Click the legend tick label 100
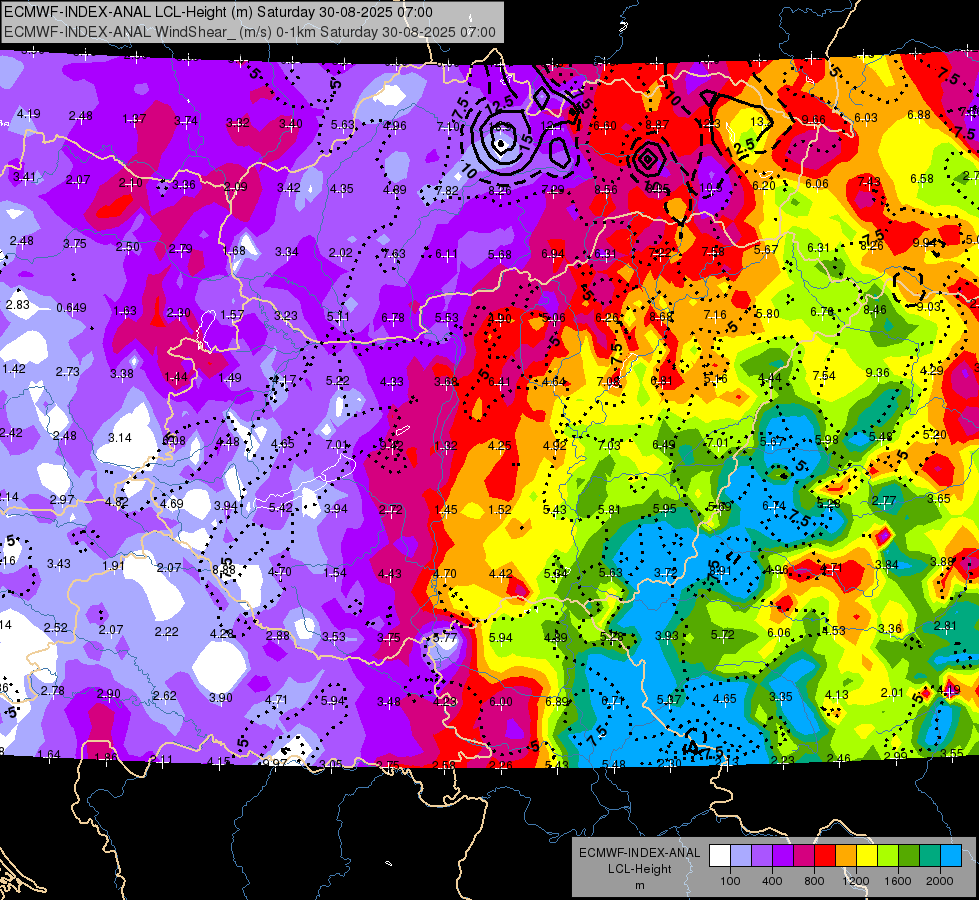The height and width of the screenshot is (900, 979). click(730, 881)
